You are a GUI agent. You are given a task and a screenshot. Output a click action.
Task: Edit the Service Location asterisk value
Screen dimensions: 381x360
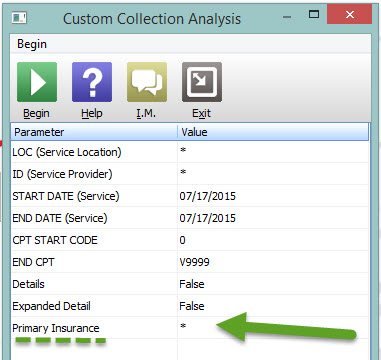(183, 151)
